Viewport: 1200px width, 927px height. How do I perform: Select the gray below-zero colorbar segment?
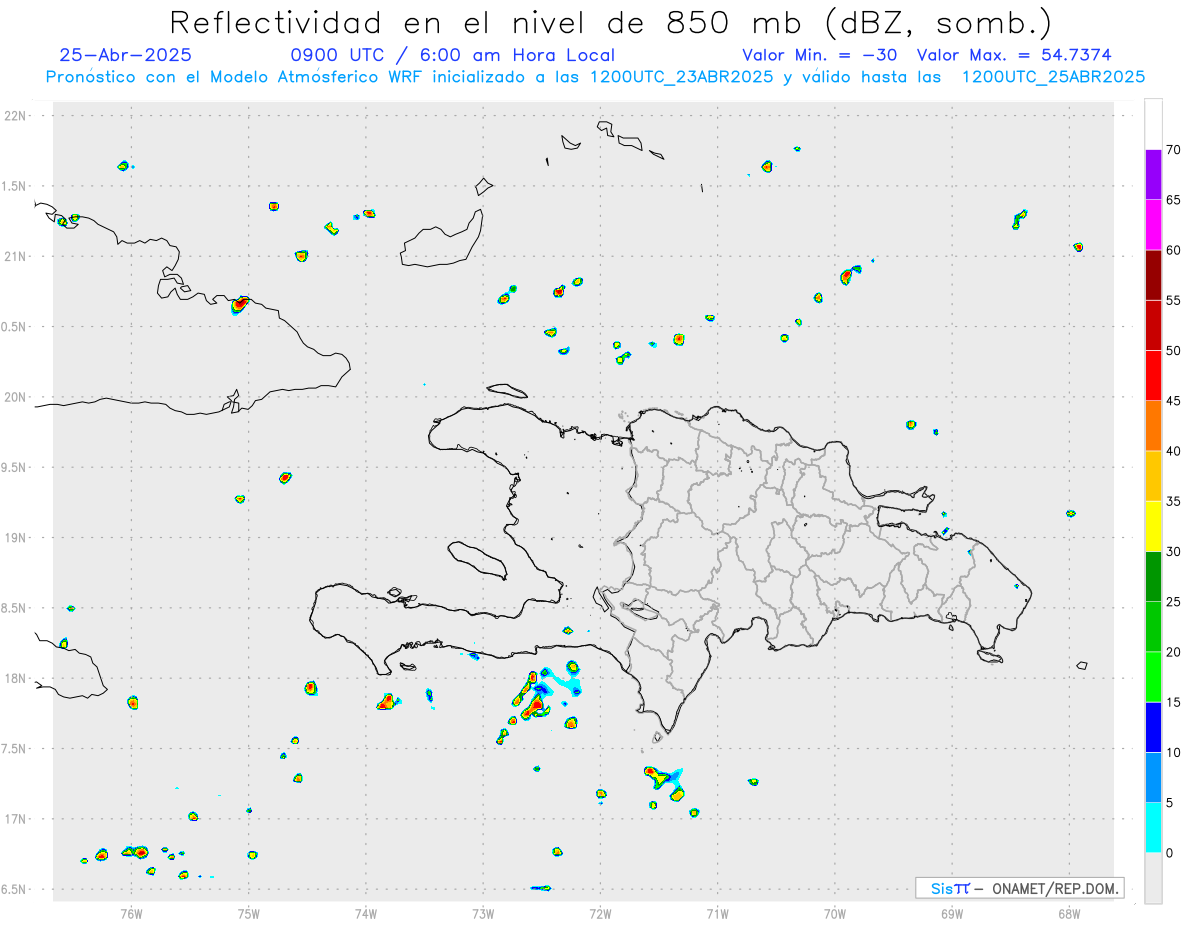tap(1153, 878)
